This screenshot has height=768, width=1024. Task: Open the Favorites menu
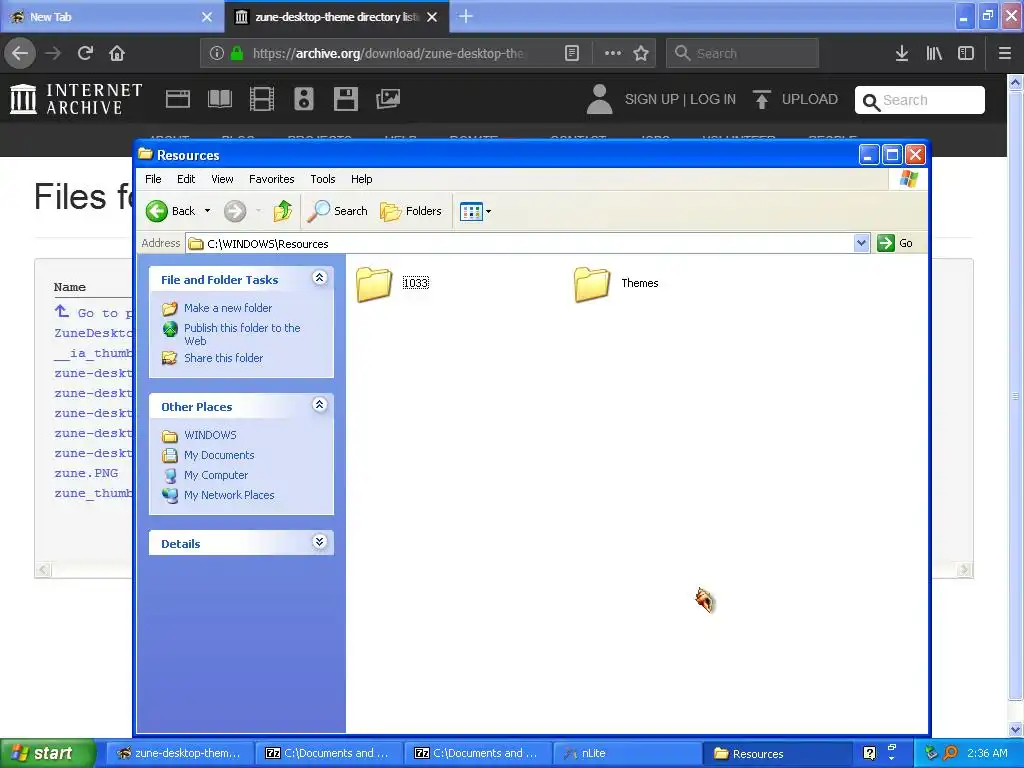pyautogui.click(x=272, y=179)
